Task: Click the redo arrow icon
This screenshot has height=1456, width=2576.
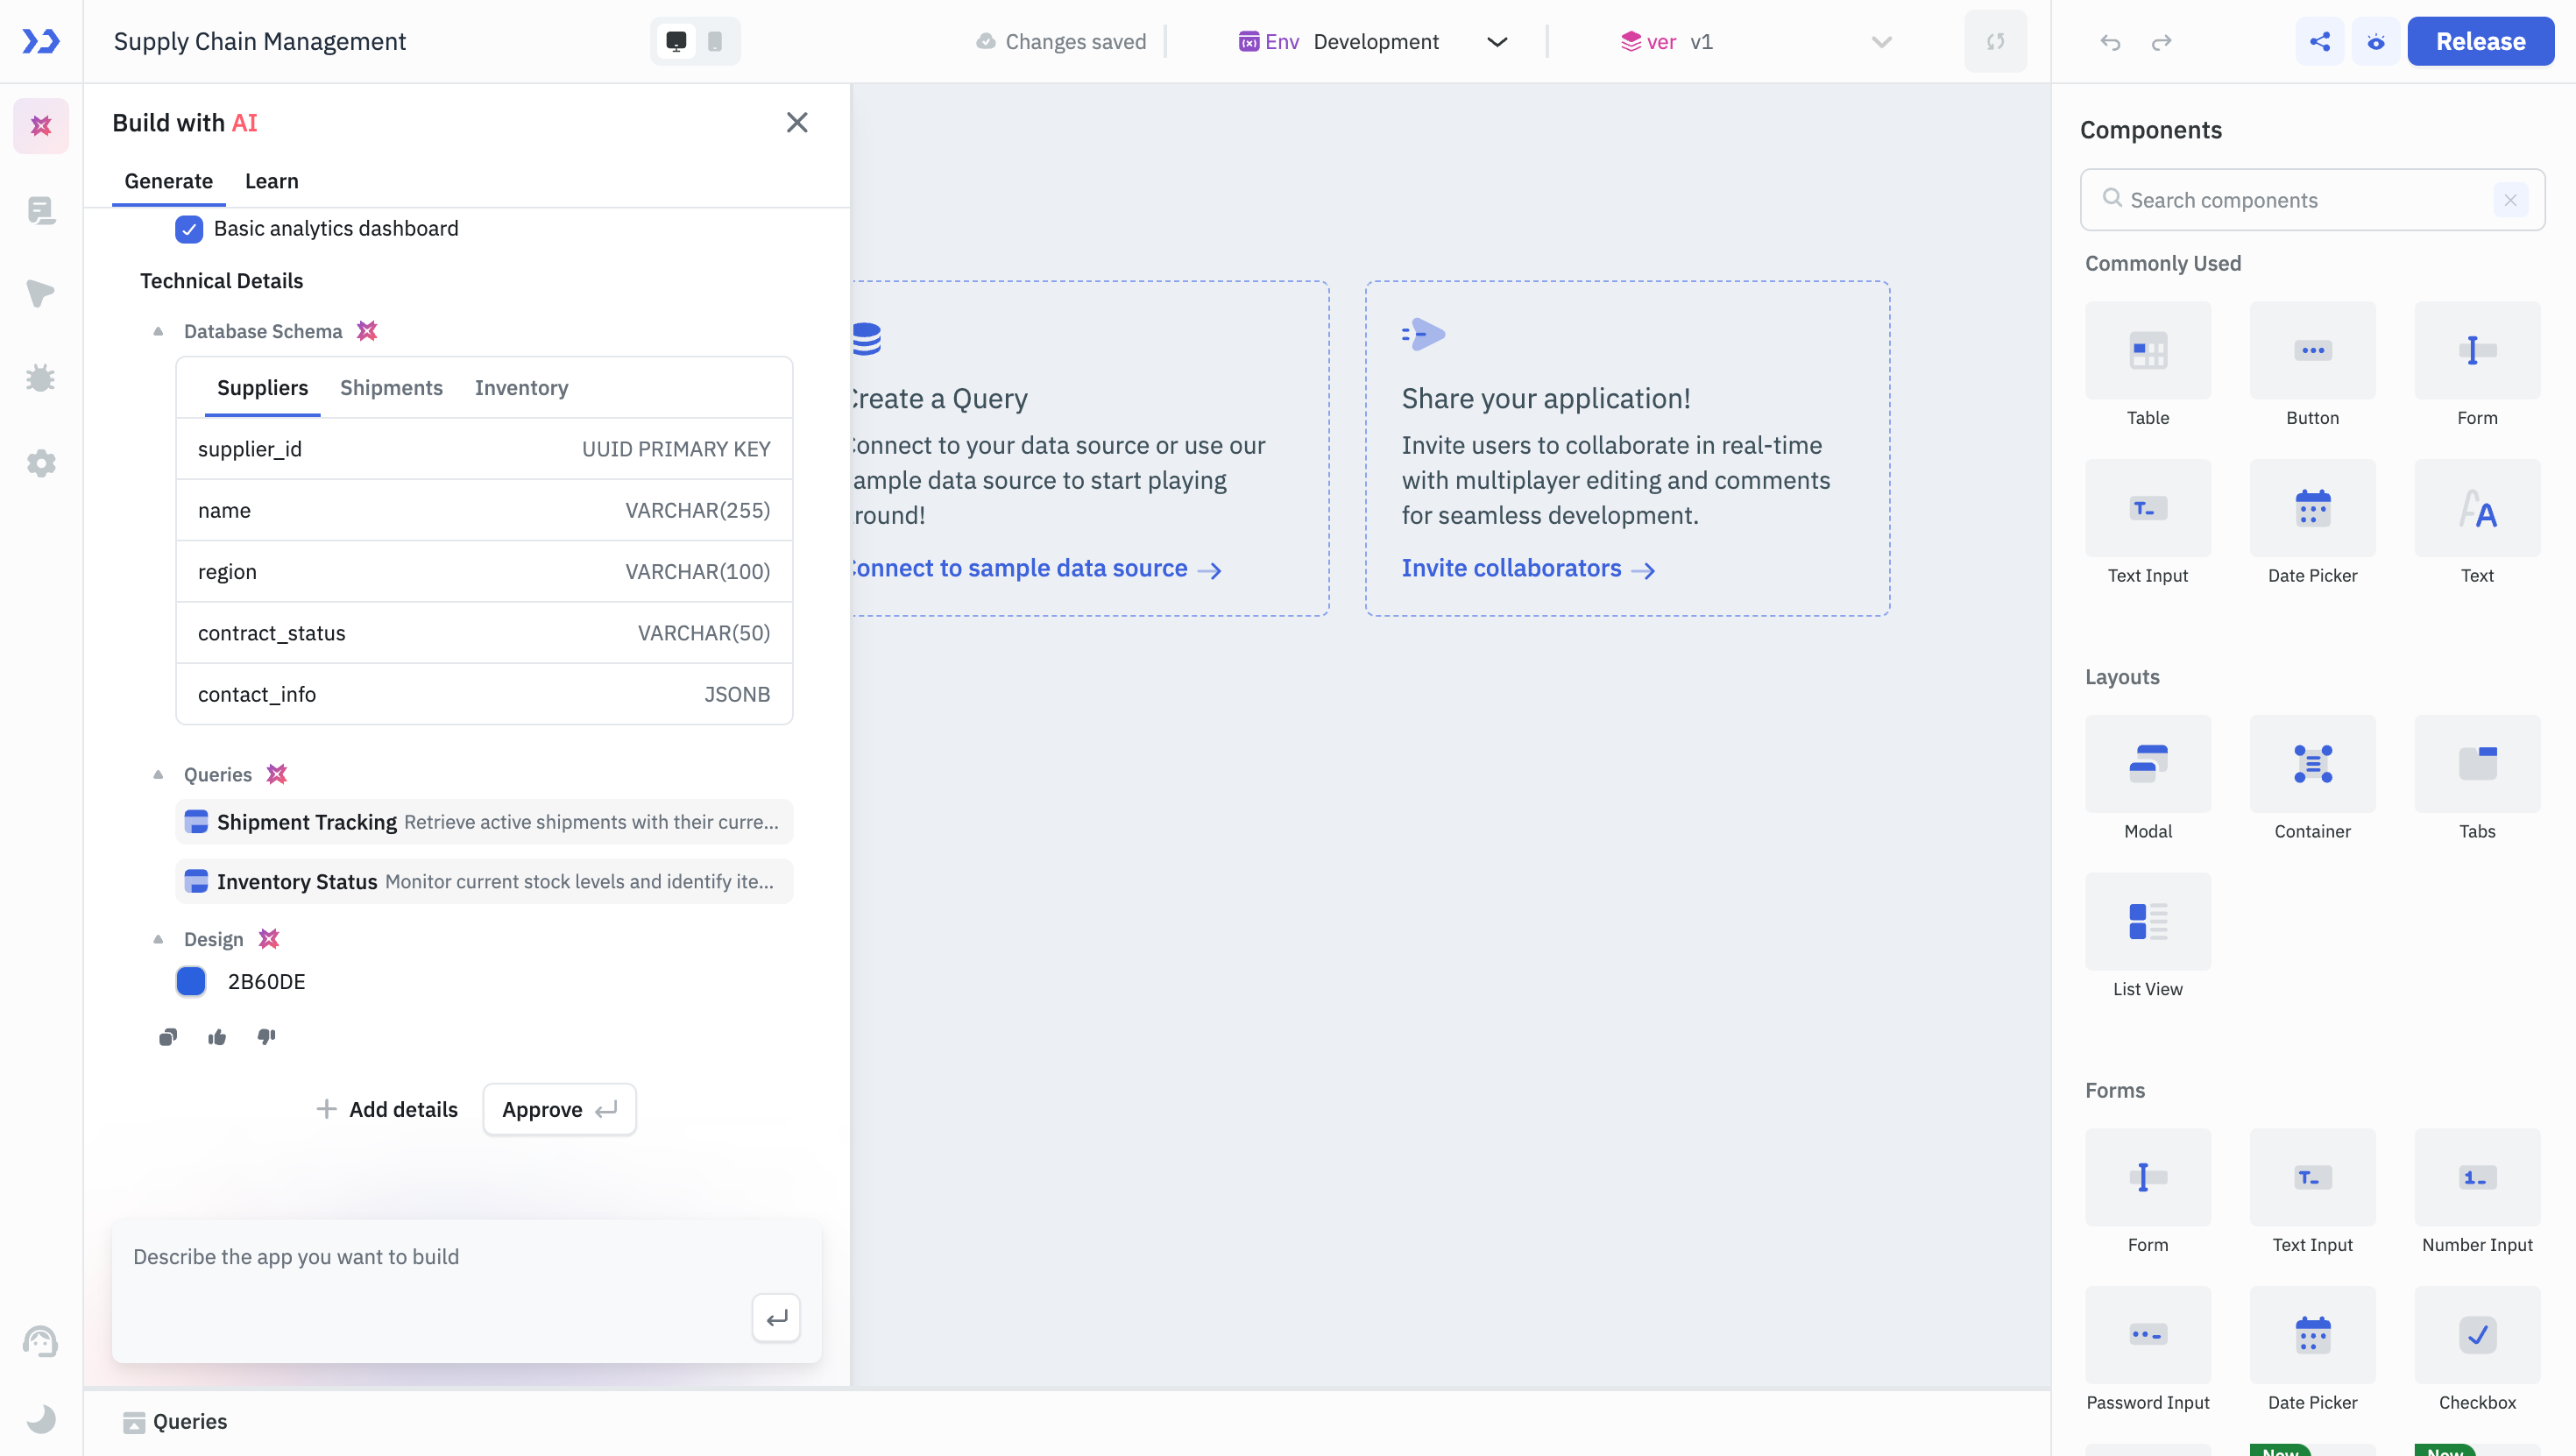Action: point(2162,39)
